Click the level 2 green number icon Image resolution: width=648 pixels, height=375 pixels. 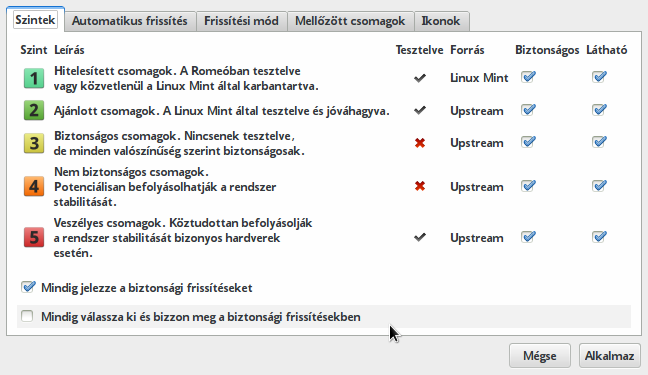34,110
